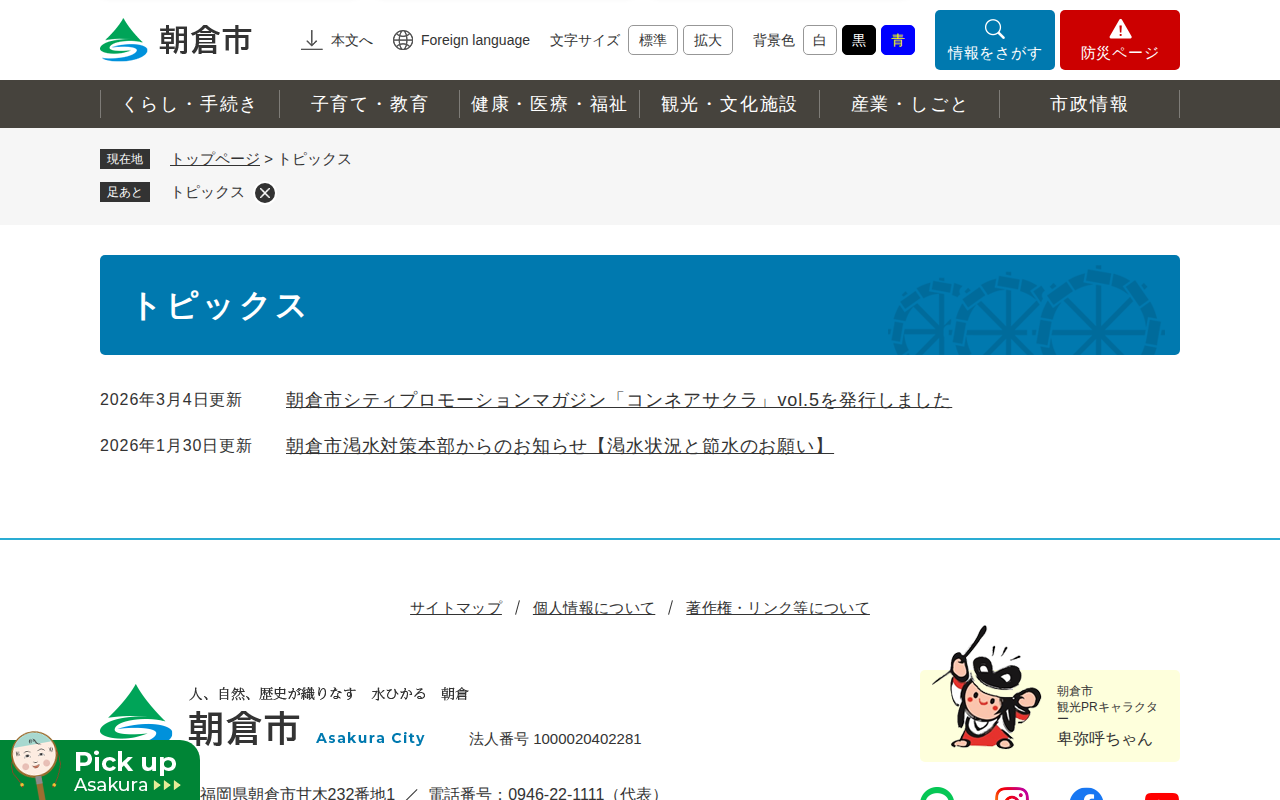This screenshot has width=1280, height=800.
Task: Jump to main content via 本文へ
Action: [x=337, y=40]
